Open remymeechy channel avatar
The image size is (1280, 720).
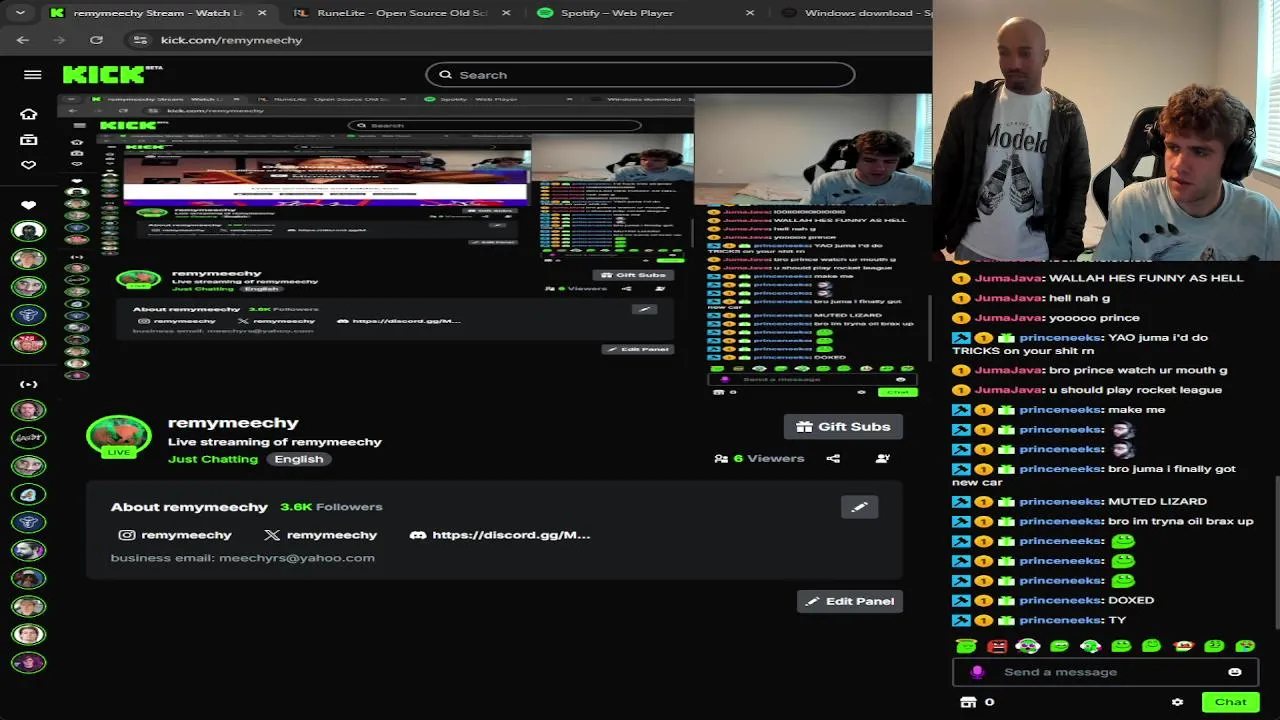(x=119, y=436)
